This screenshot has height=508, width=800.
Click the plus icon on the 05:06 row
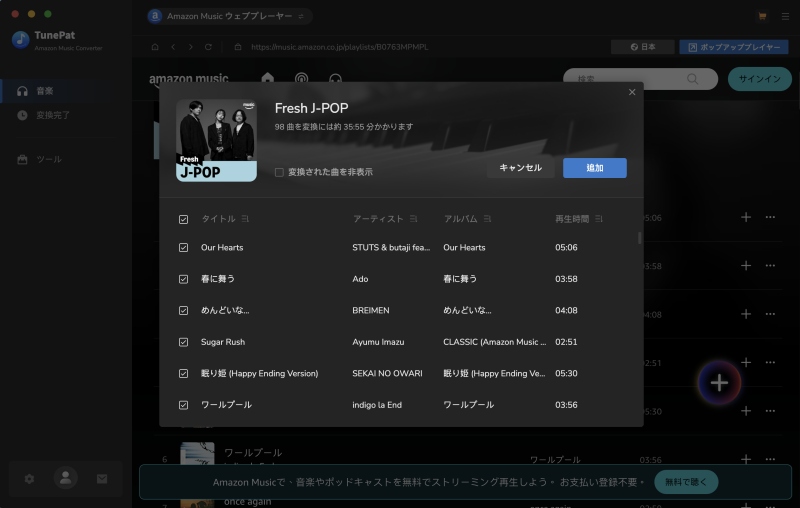click(746, 217)
